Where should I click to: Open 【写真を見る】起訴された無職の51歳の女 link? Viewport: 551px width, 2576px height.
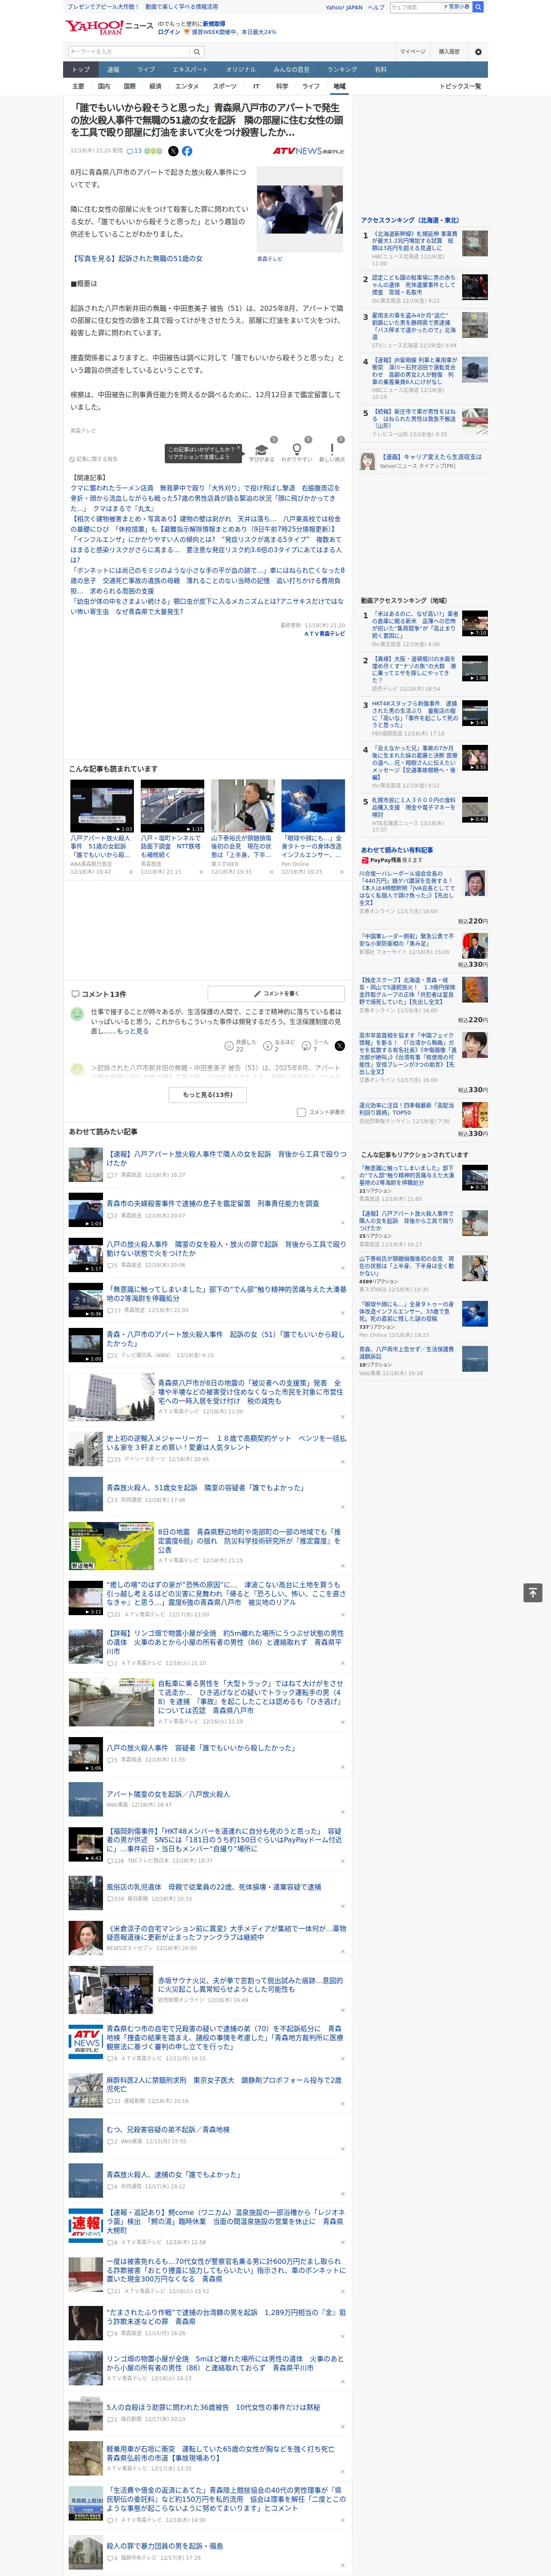pyautogui.click(x=136, y=259)
